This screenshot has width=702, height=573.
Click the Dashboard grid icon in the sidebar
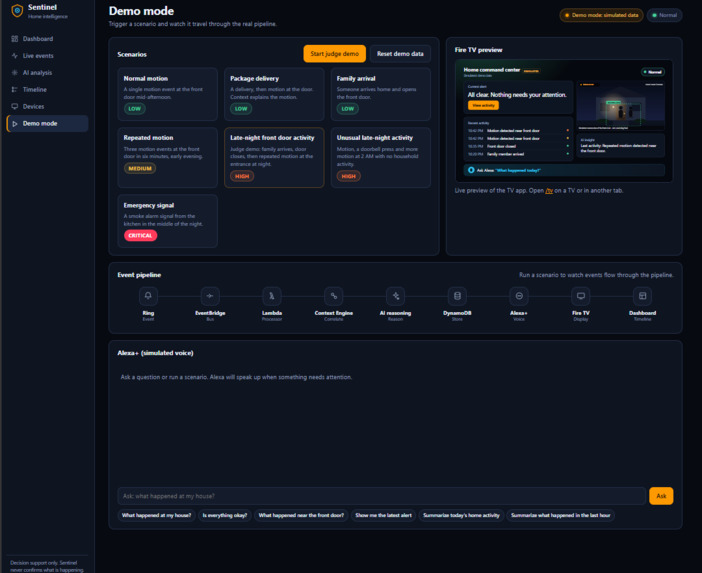click(15, 39)
